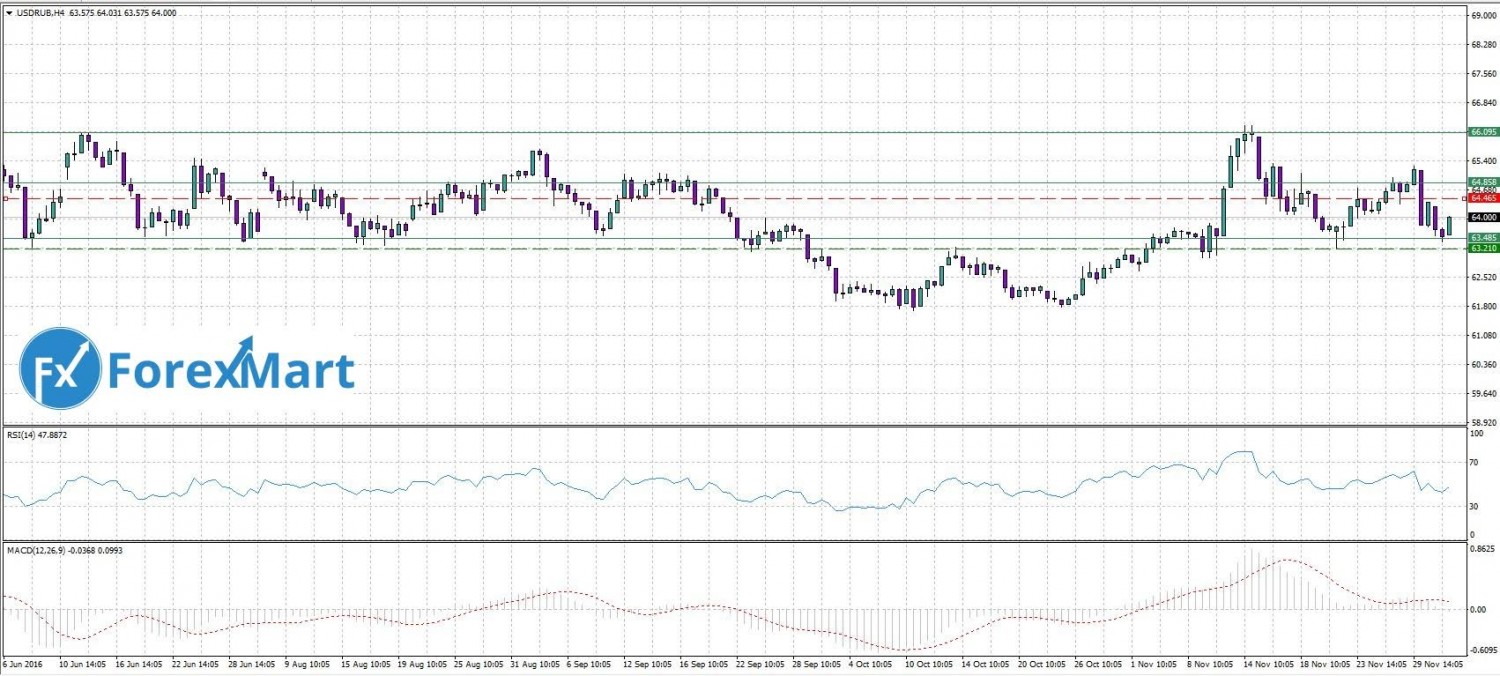Image resolution: width=1500 pixels, height=676 pixels.
Task: Click the red MACD signal line peak
Action: click(1286, 560)
